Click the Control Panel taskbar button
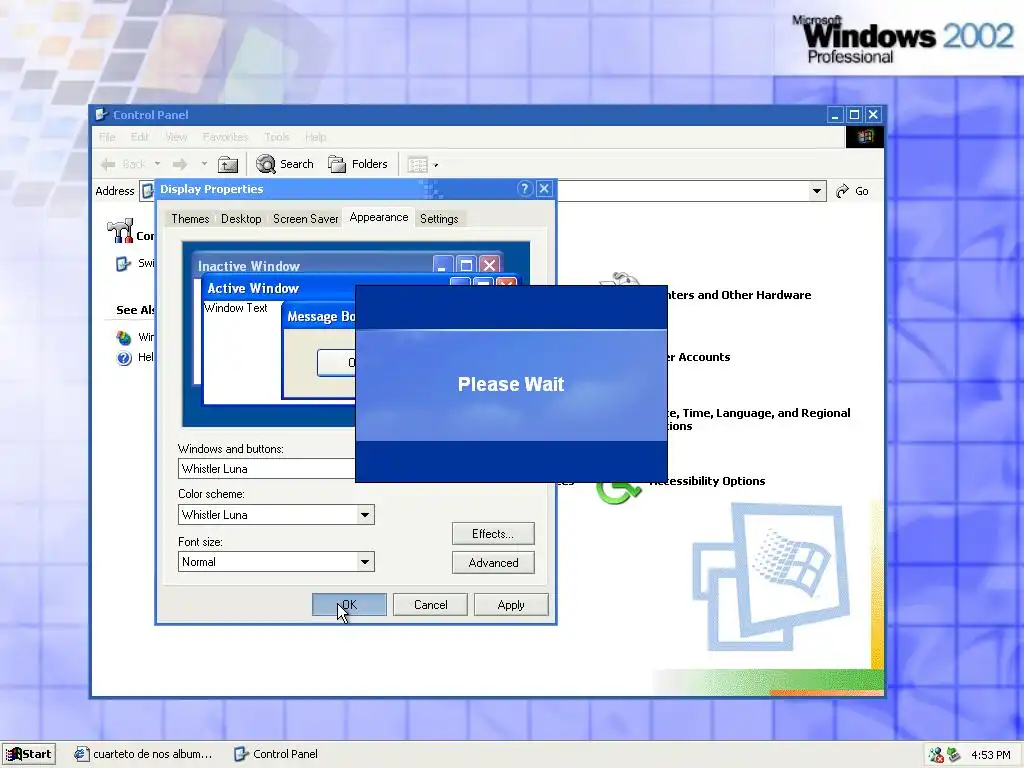The image size is (1024, 768). coord(276,754)
